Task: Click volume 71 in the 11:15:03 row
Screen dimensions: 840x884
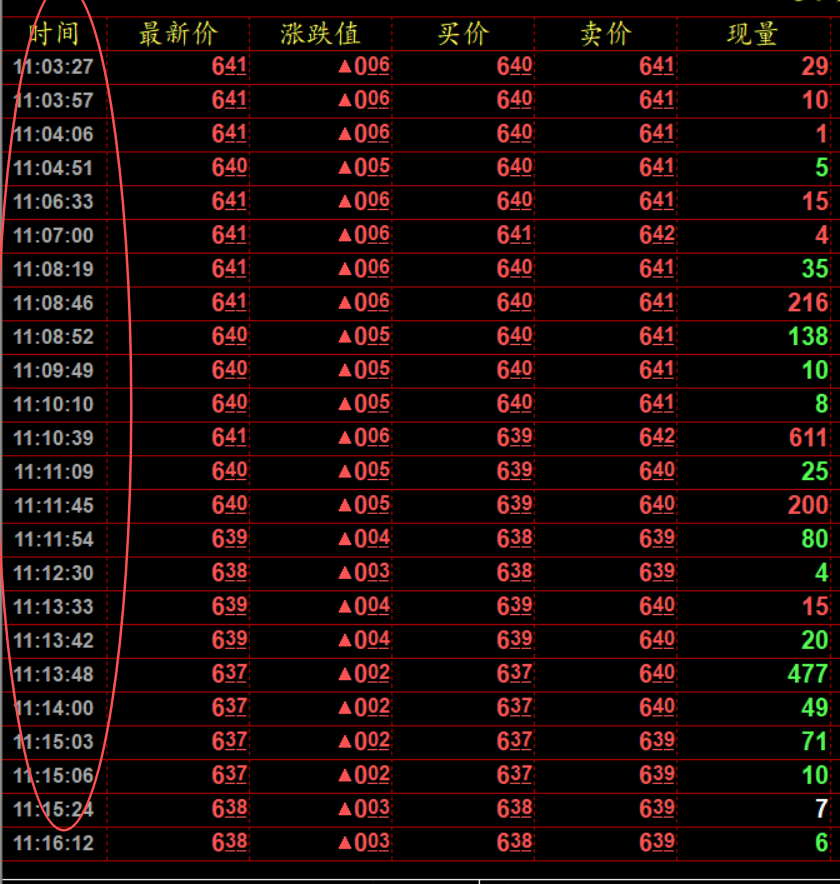Action: 815,742
